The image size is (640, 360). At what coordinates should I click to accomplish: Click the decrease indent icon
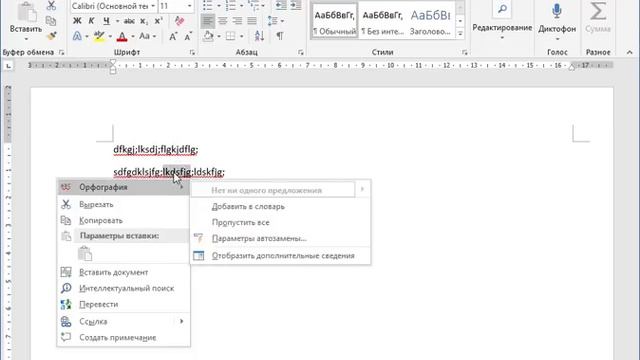pyautogui.click(x=281, y=6)
